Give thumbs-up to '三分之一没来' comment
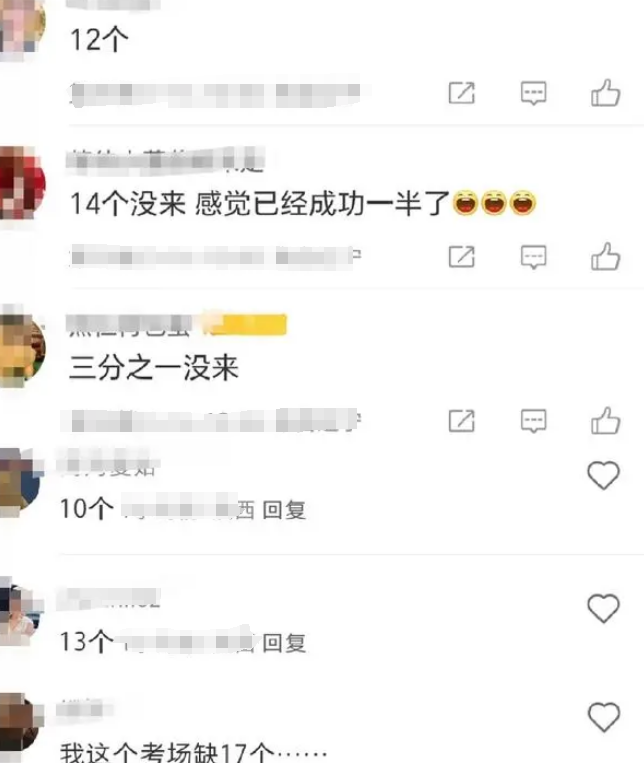 point(606,420)
